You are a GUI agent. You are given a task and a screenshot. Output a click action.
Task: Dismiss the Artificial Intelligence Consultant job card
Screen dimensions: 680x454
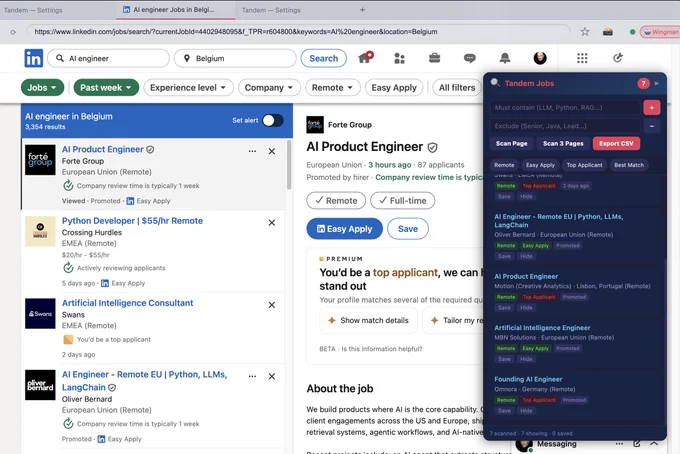coord(271,305)
